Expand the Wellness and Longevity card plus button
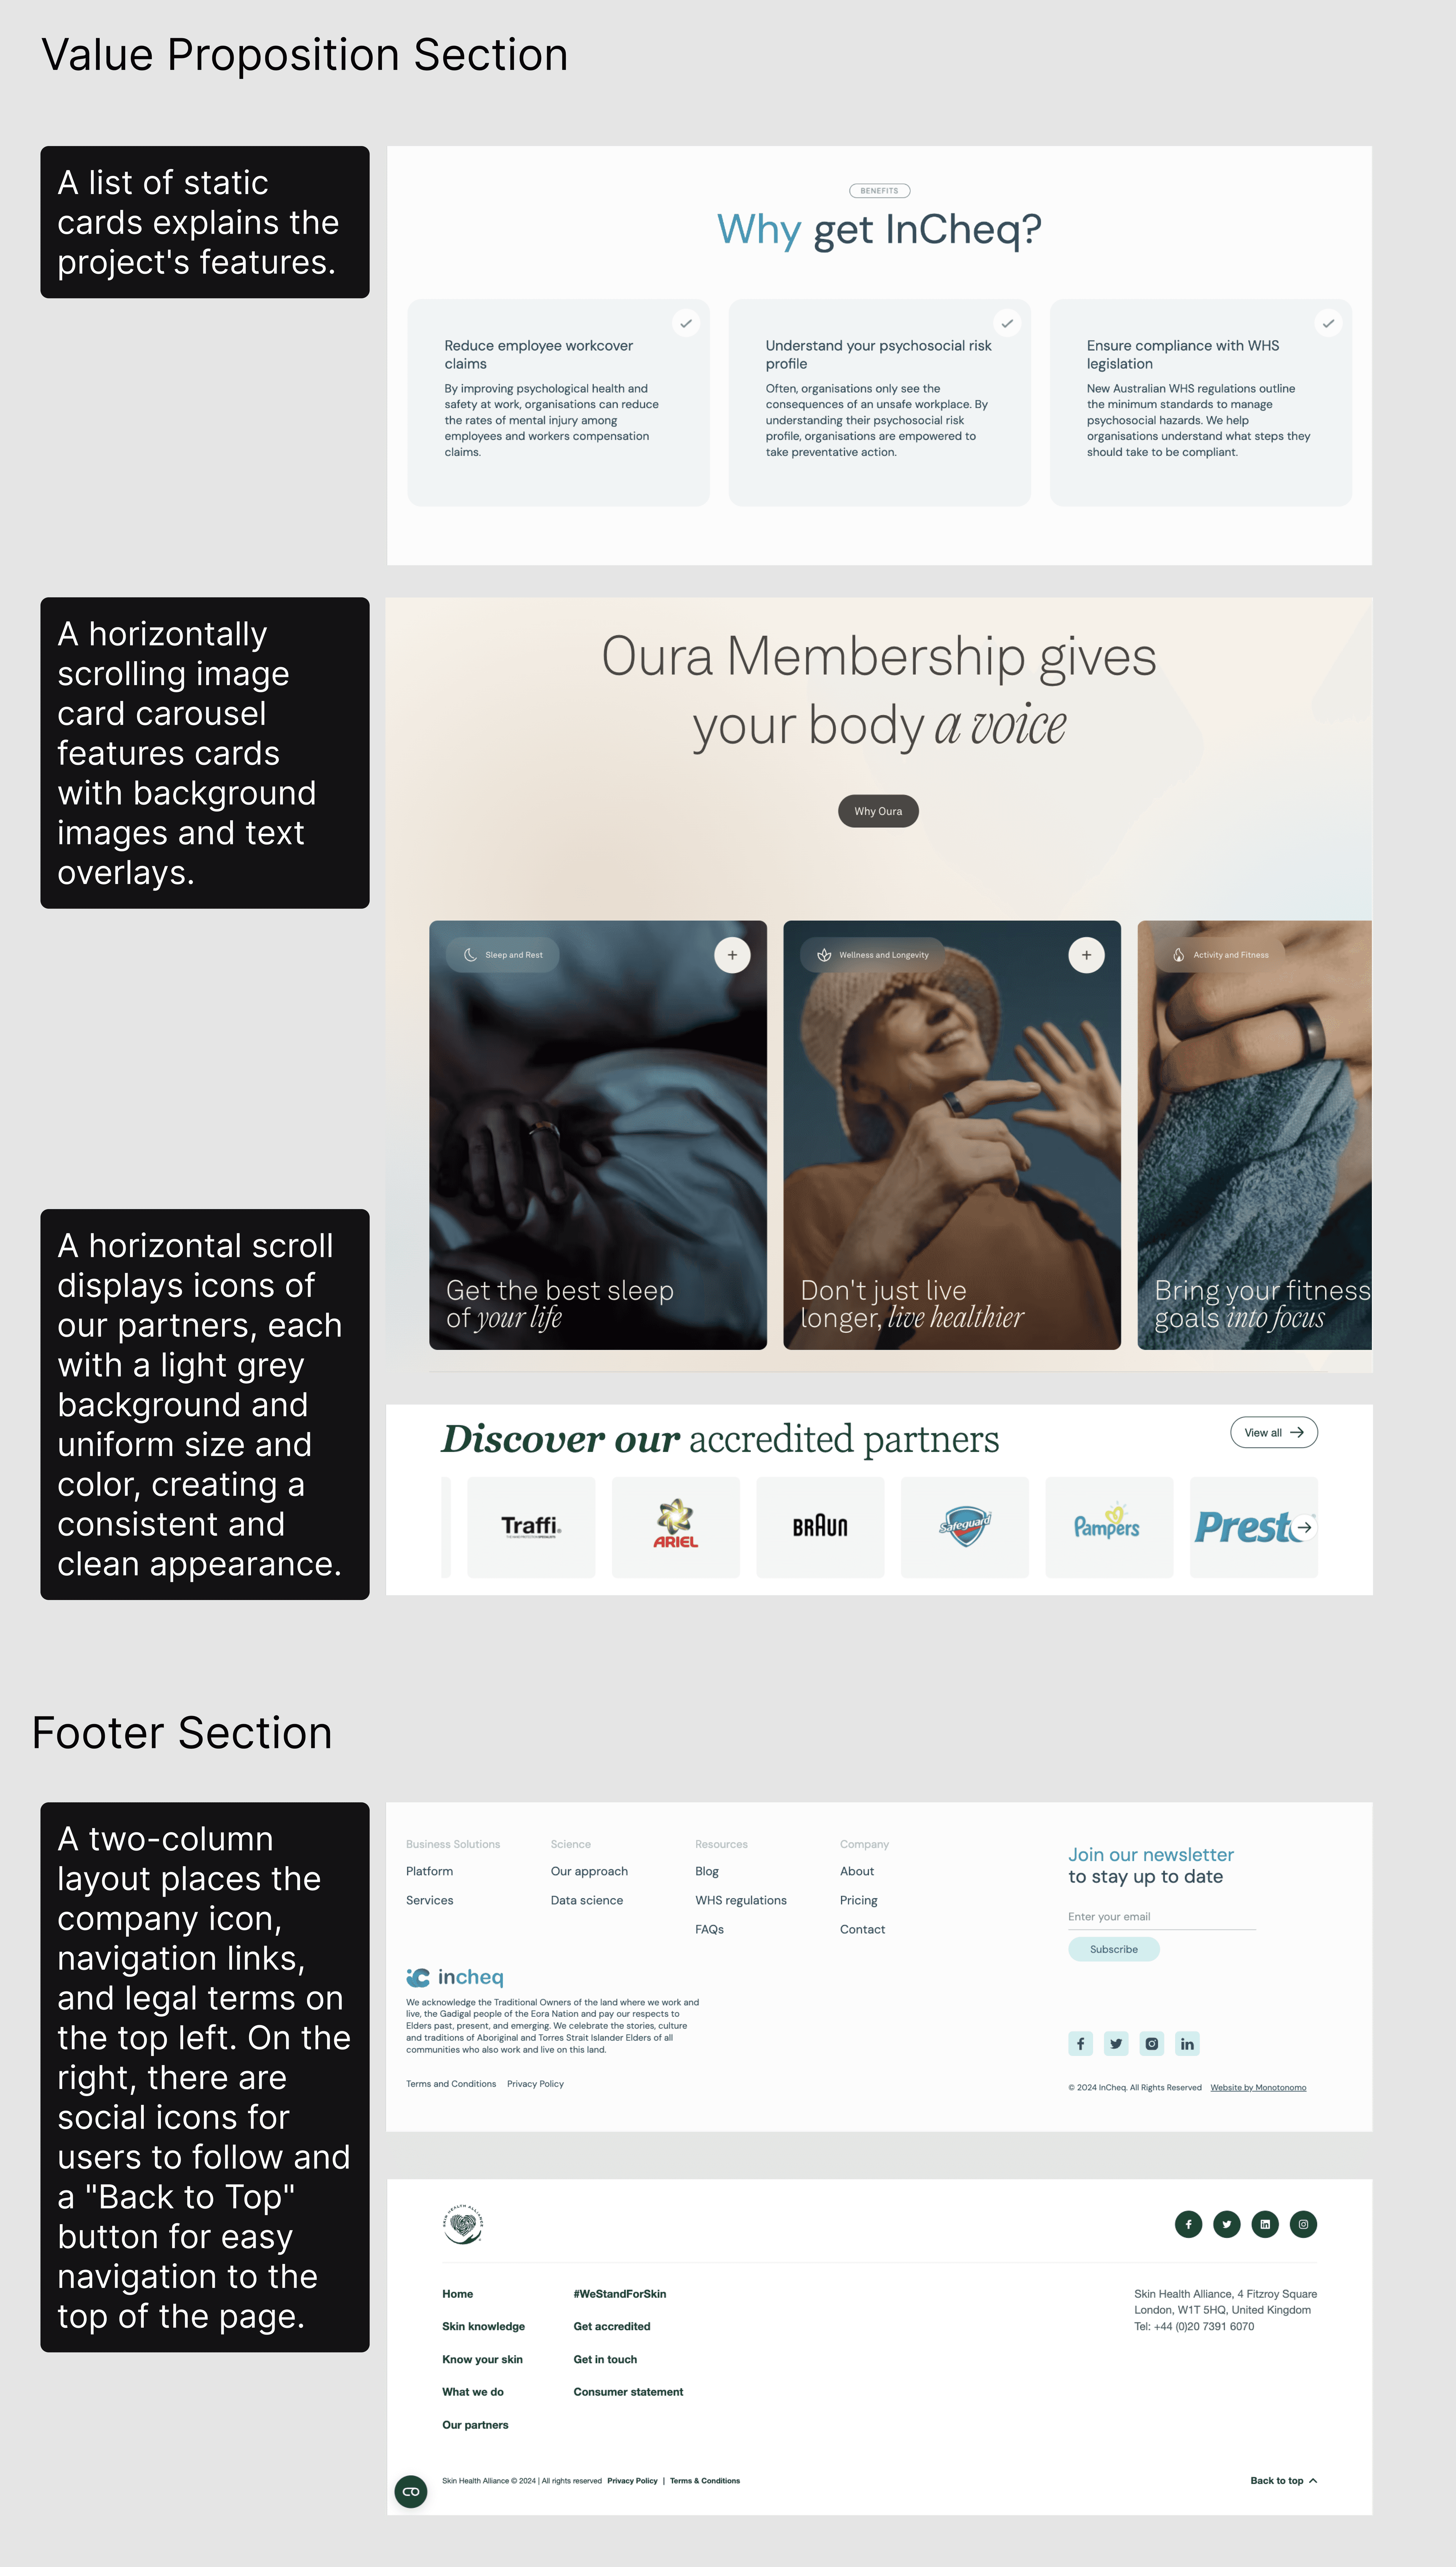The image size is (1456, 2567). [x=1086, y=955]
